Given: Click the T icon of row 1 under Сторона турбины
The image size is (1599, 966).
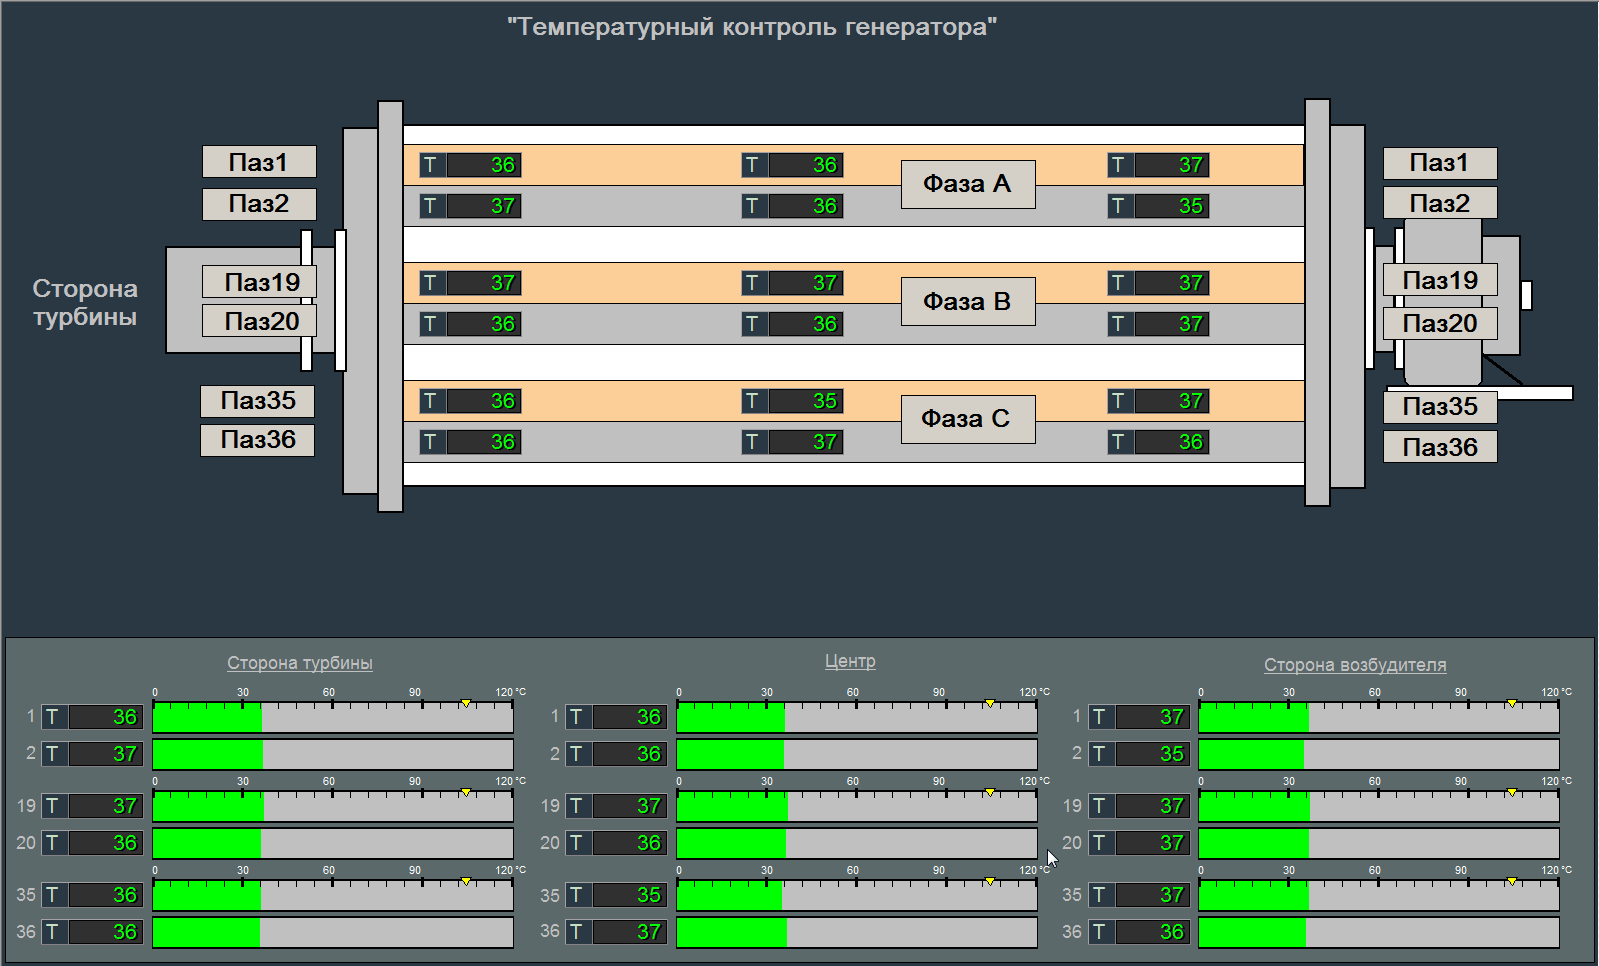Looking at the screenshot, I should pos(53,717).
